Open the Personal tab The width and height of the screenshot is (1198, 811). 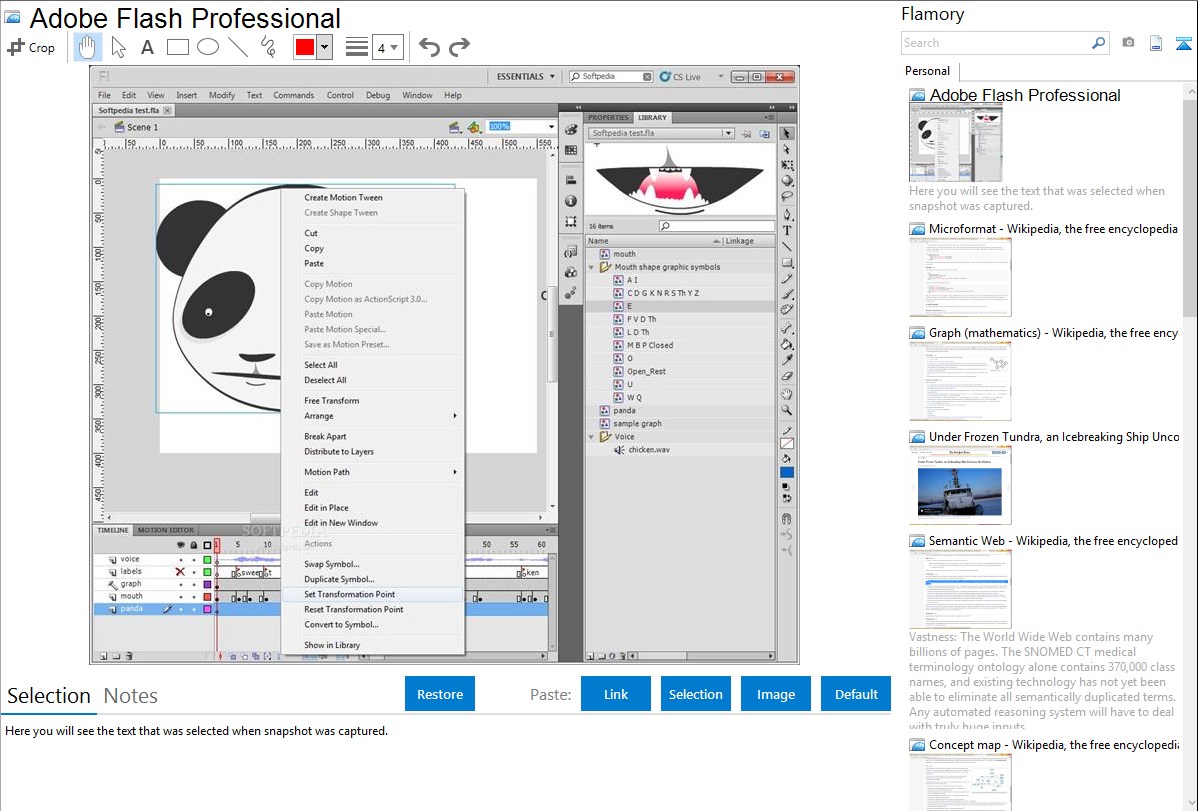[x=928, y=71]
